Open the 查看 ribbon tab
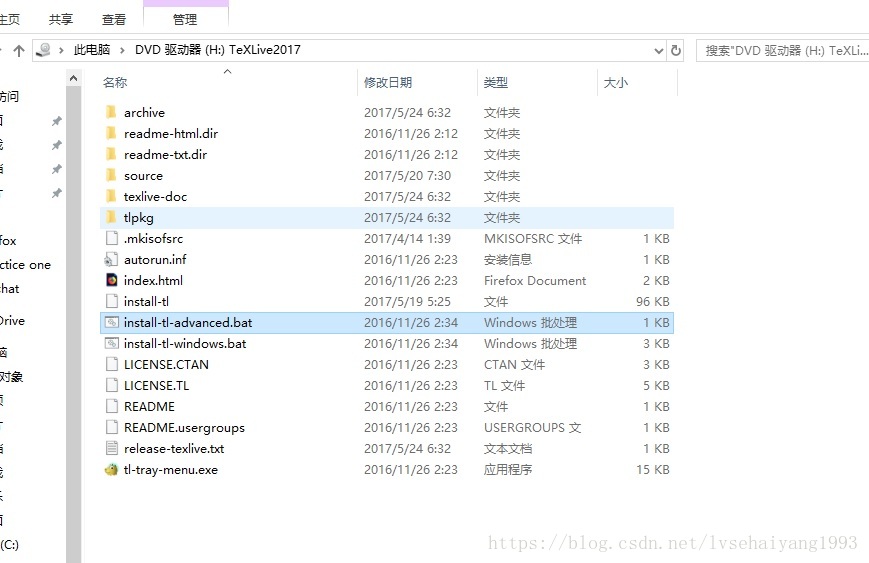This screenshot has height=563, width=869. [x=114, y=19]
